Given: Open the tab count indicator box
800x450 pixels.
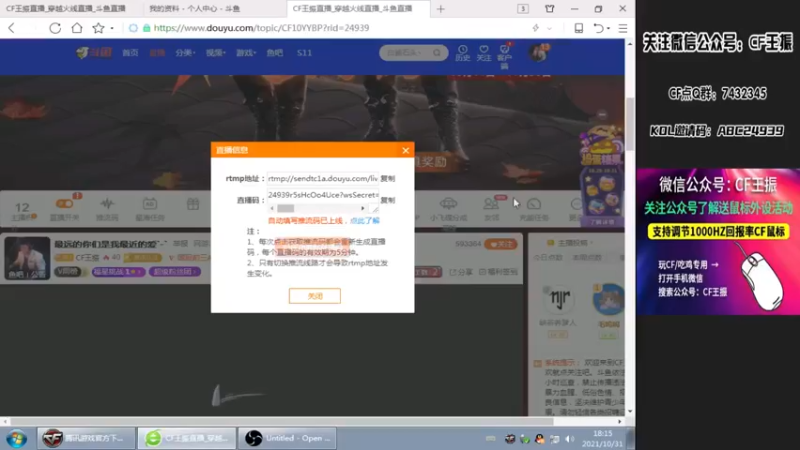Looking at the screenshot, I should tap(523, 9).
